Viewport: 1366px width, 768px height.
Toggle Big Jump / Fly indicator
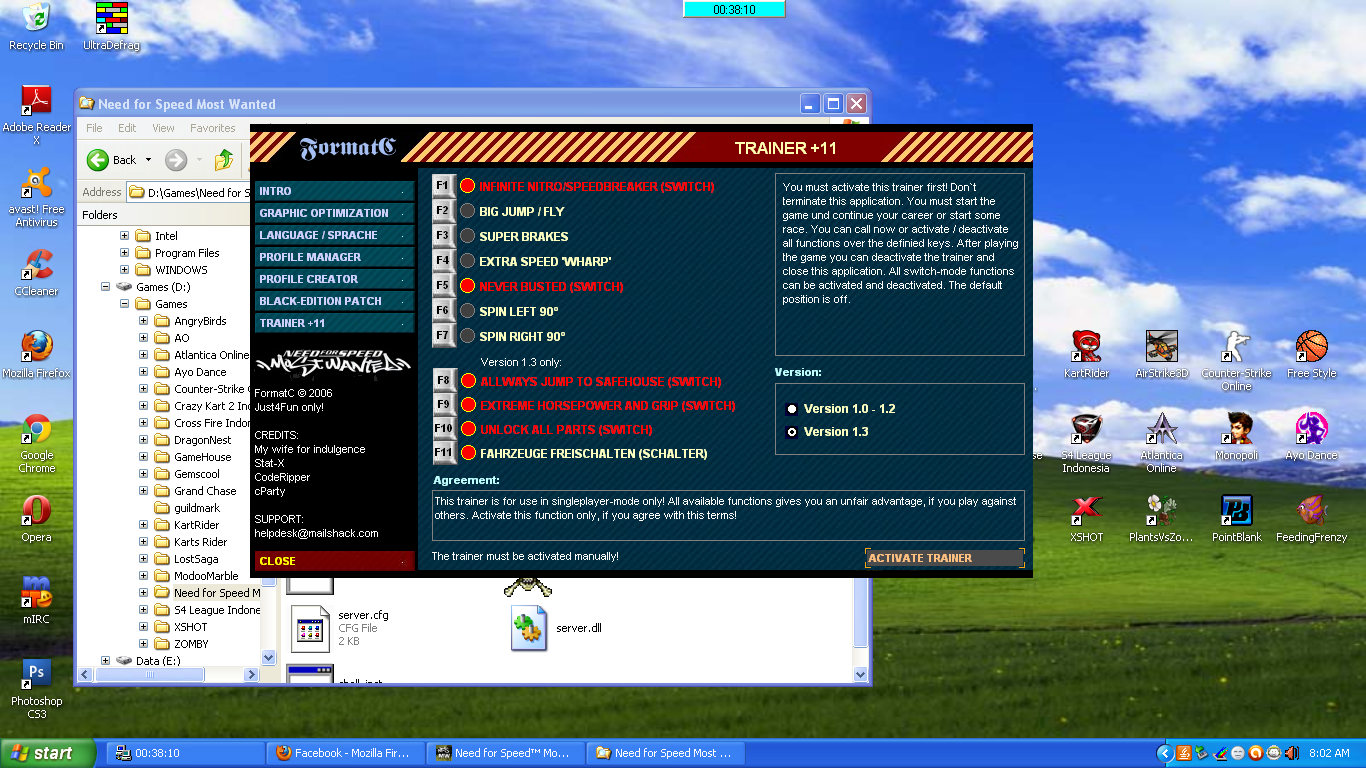point(467,211)
